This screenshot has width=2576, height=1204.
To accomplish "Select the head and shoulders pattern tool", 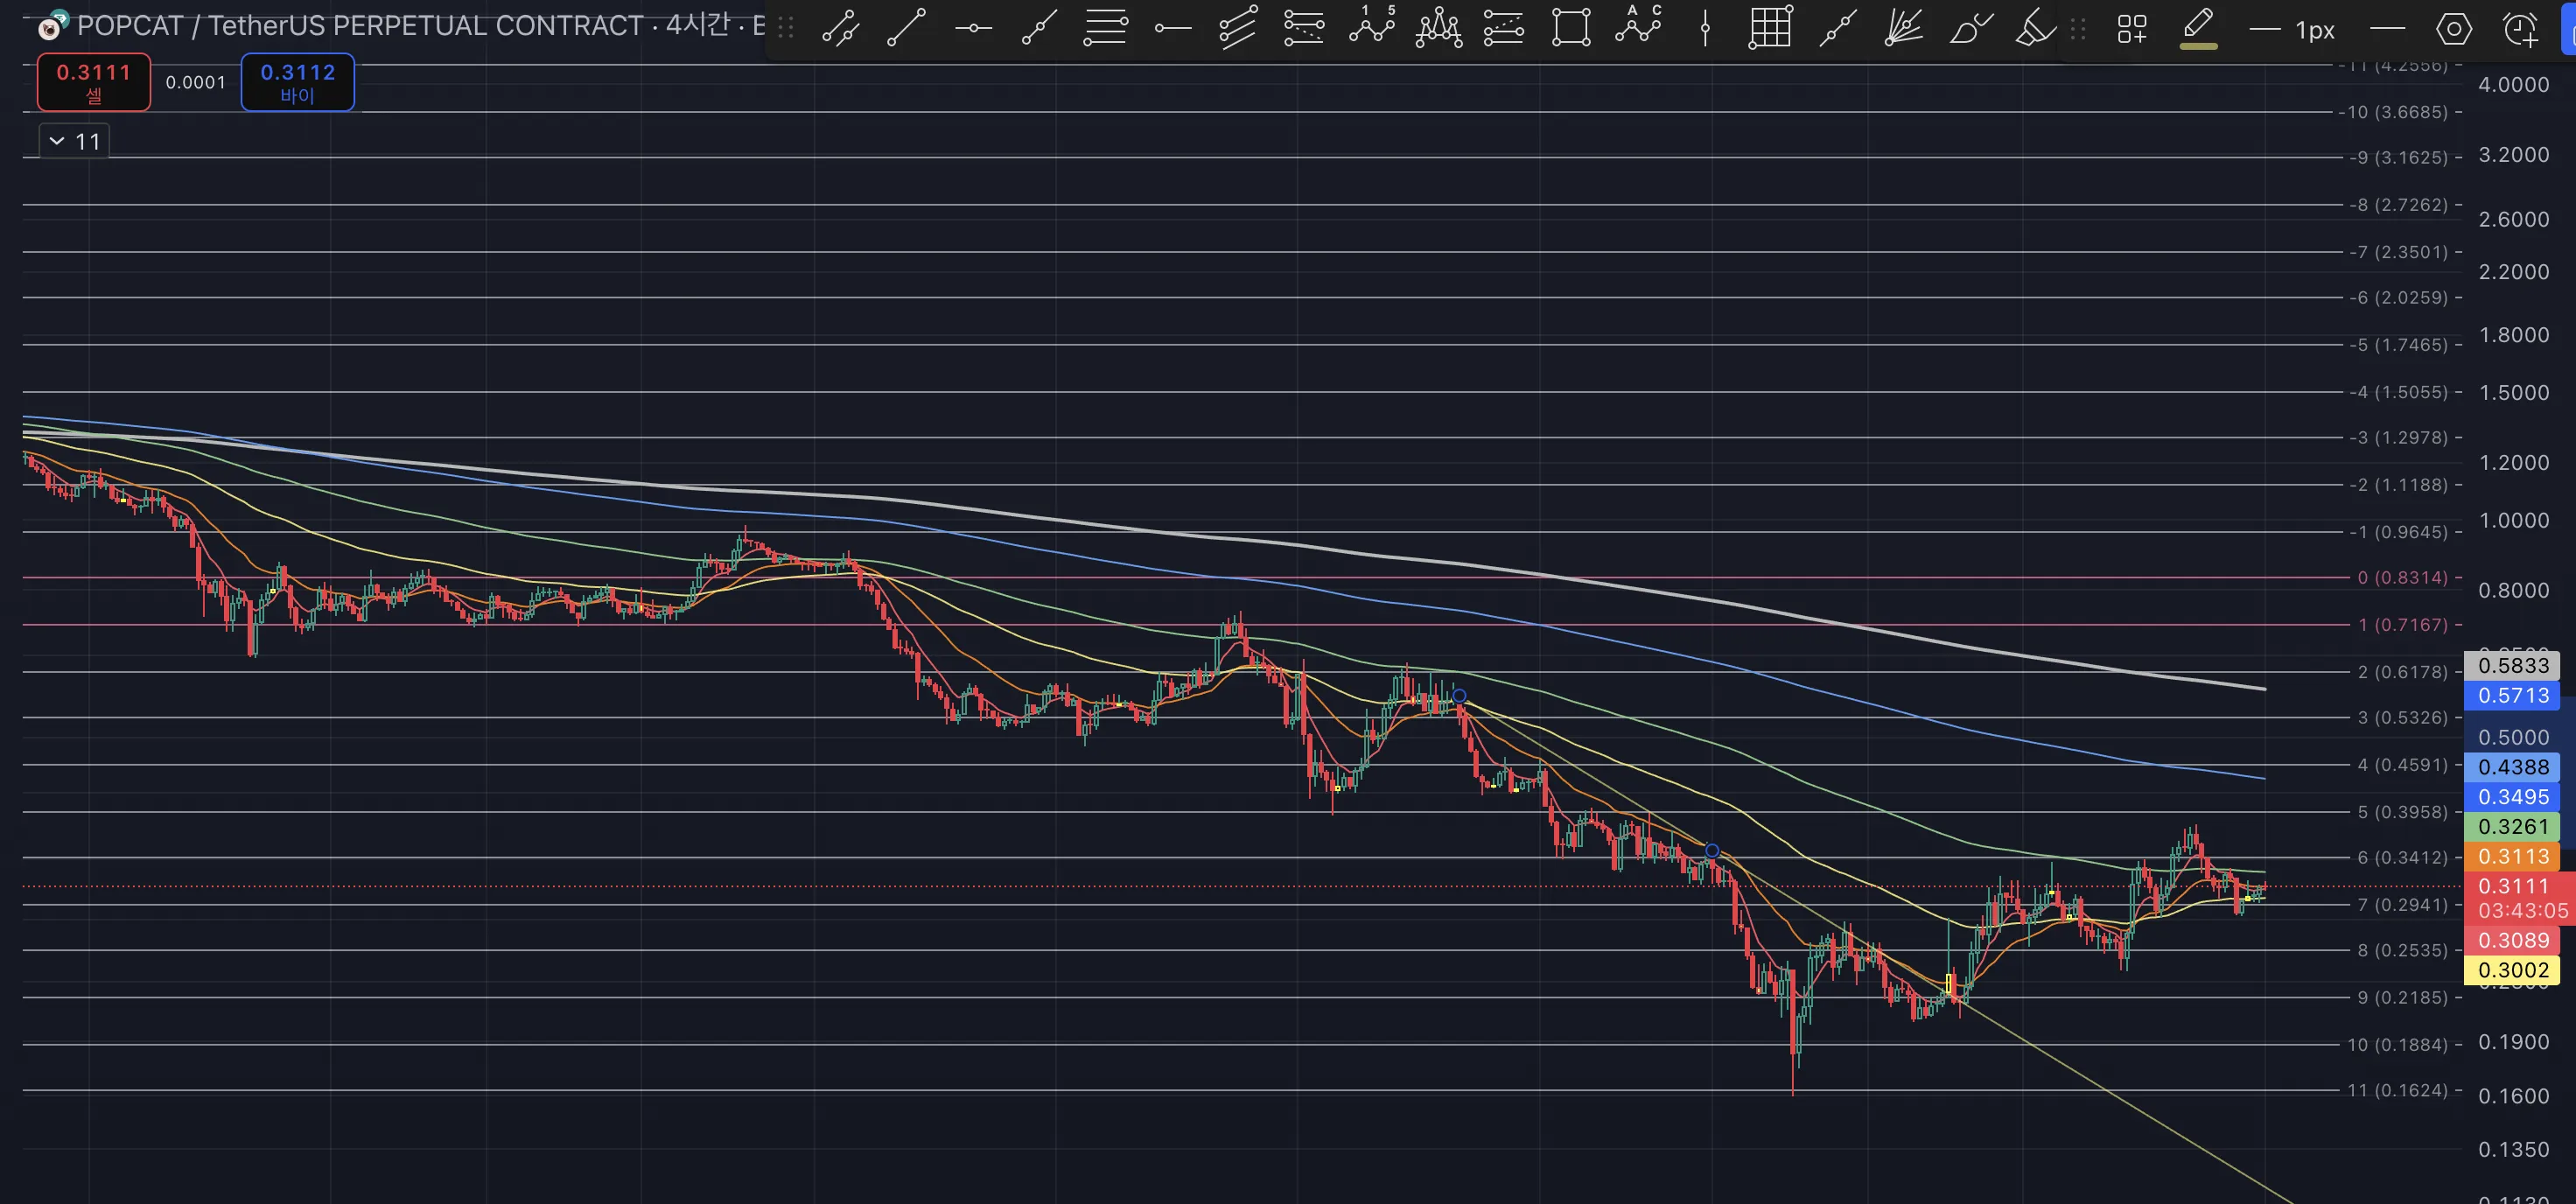I will 1438,28.
